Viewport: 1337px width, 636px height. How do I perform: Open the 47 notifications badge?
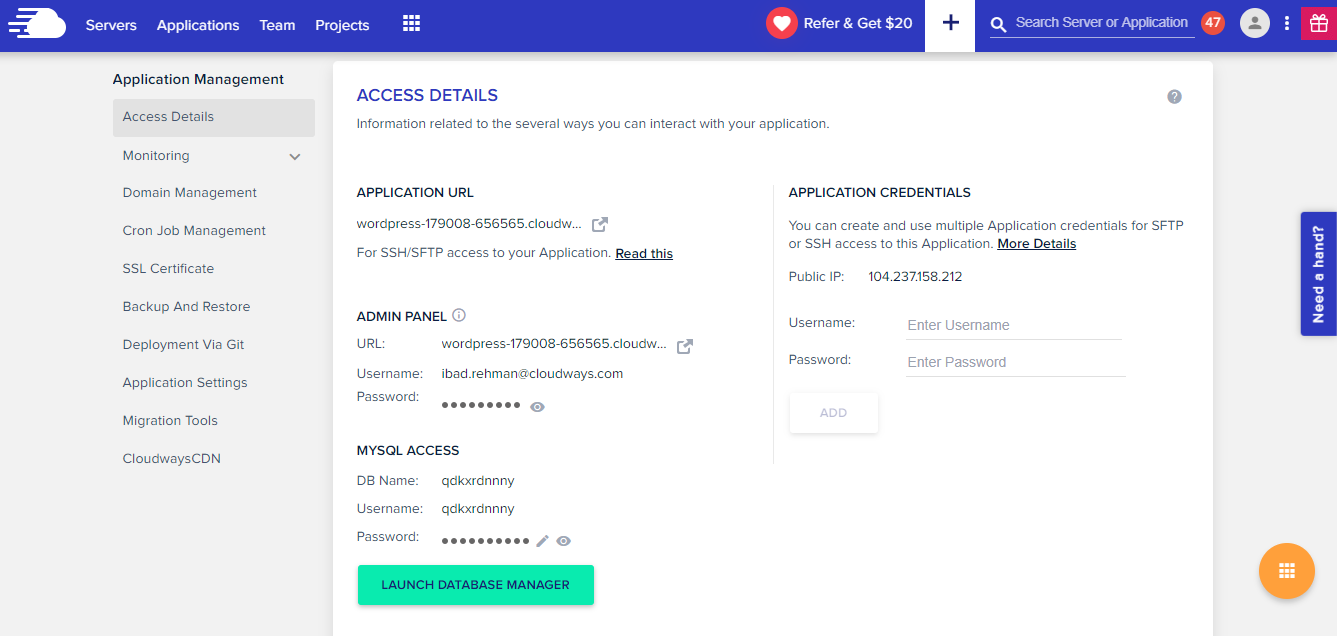pos(1213,22)
